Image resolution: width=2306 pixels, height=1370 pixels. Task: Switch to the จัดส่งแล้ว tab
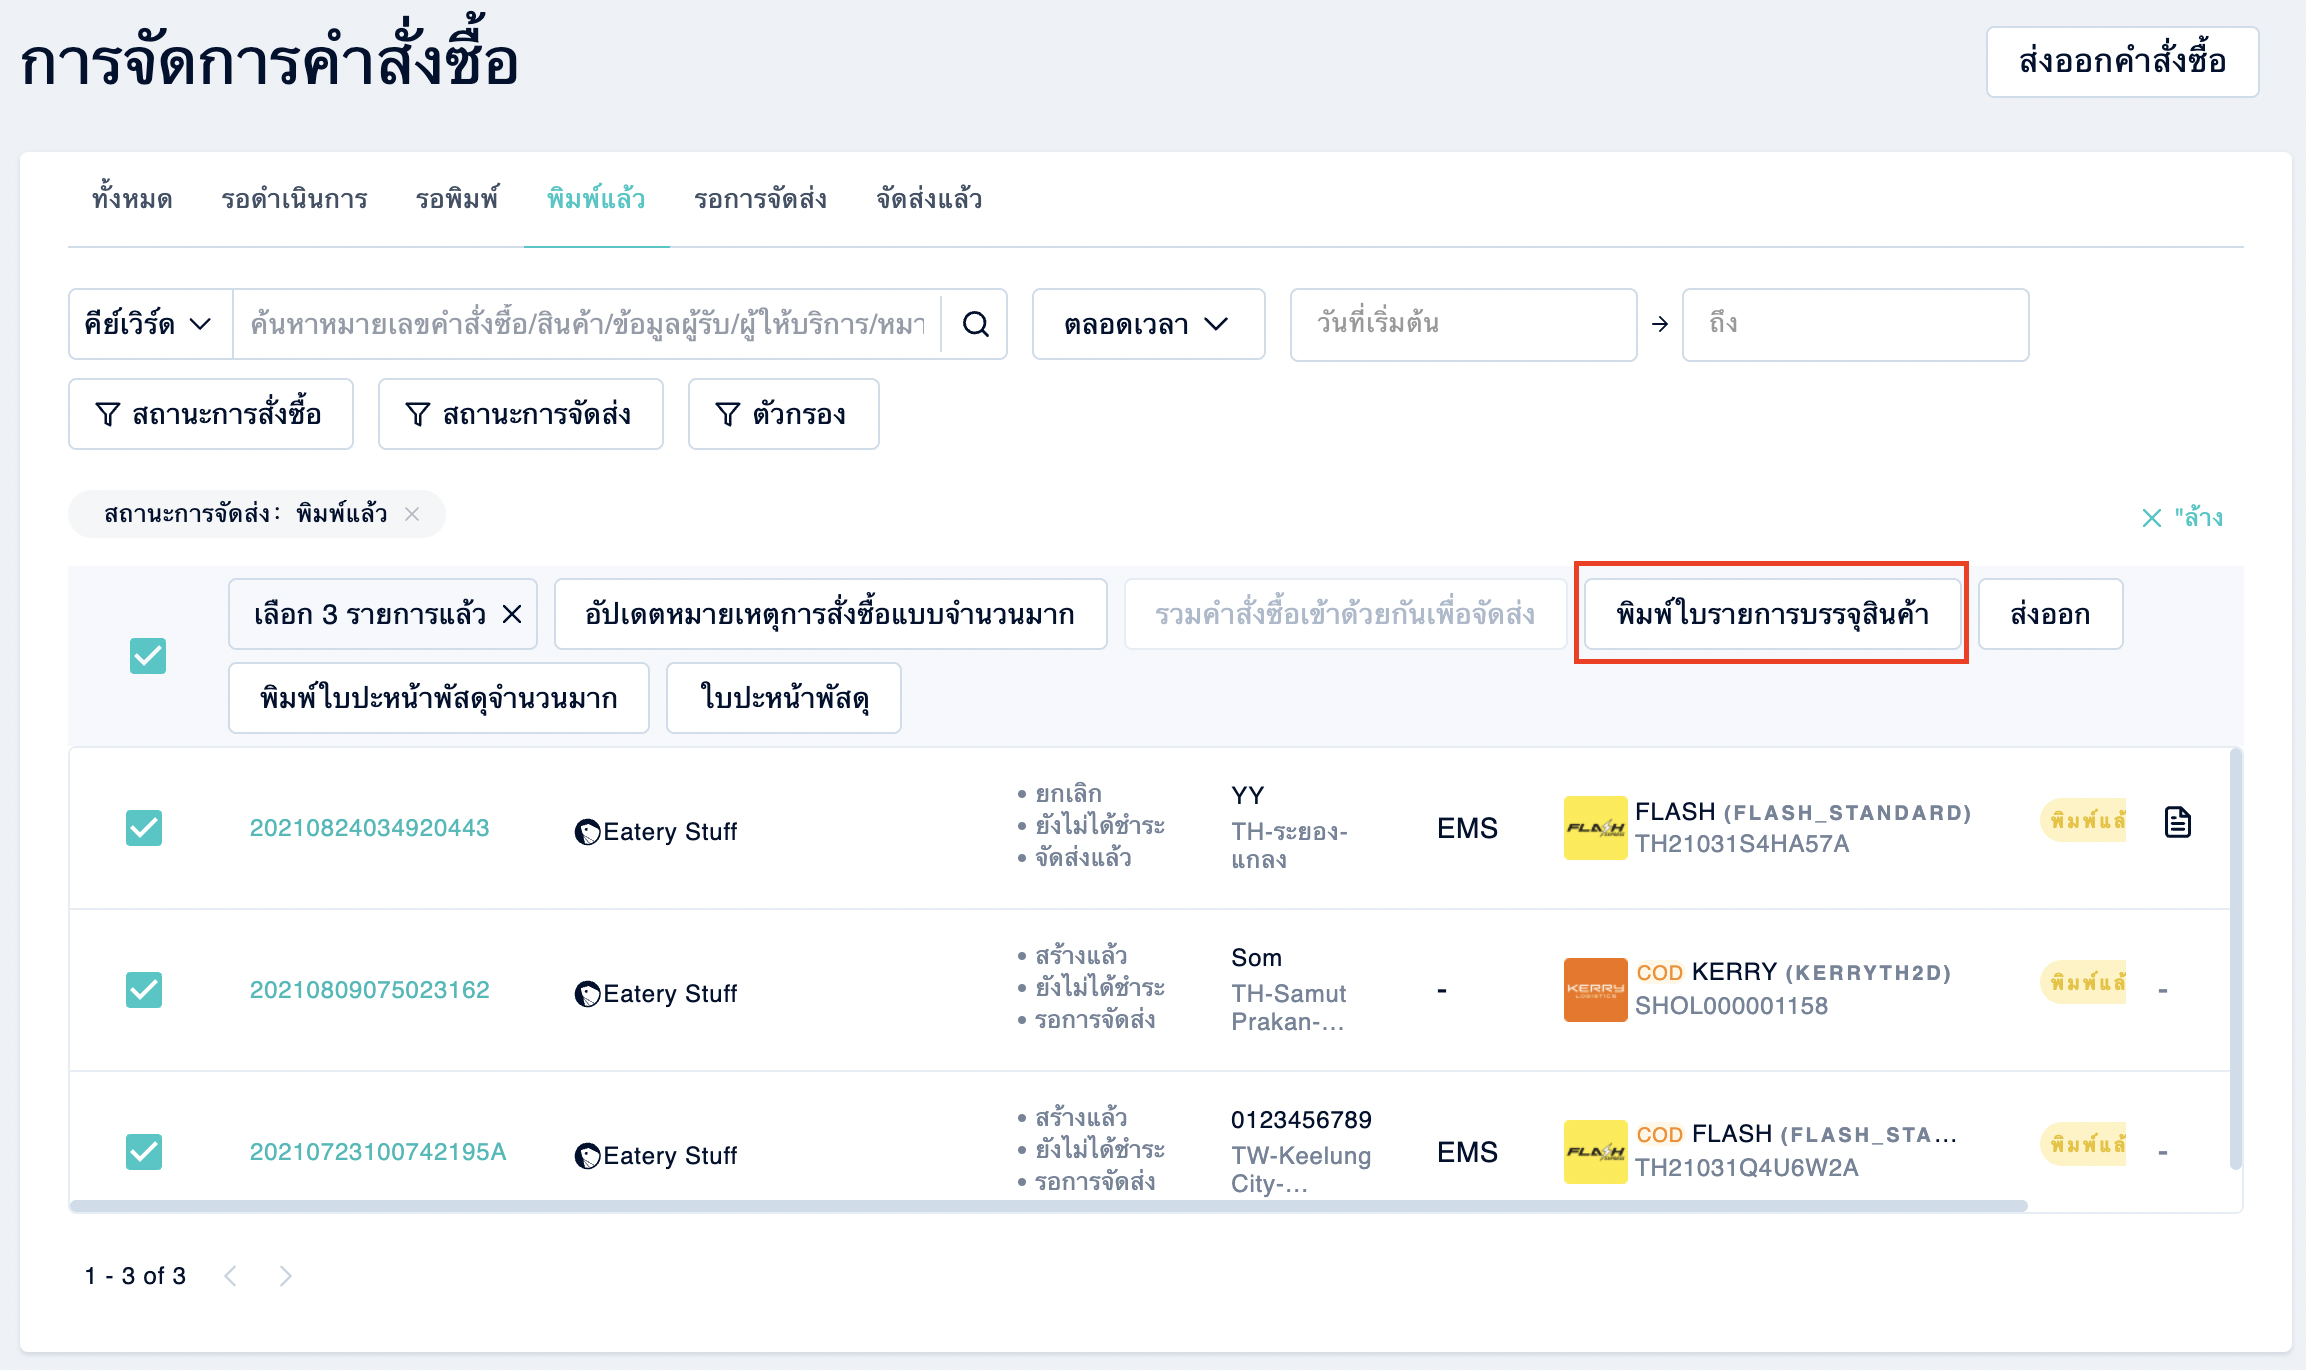pyautogui.click(x=929, y=199)
